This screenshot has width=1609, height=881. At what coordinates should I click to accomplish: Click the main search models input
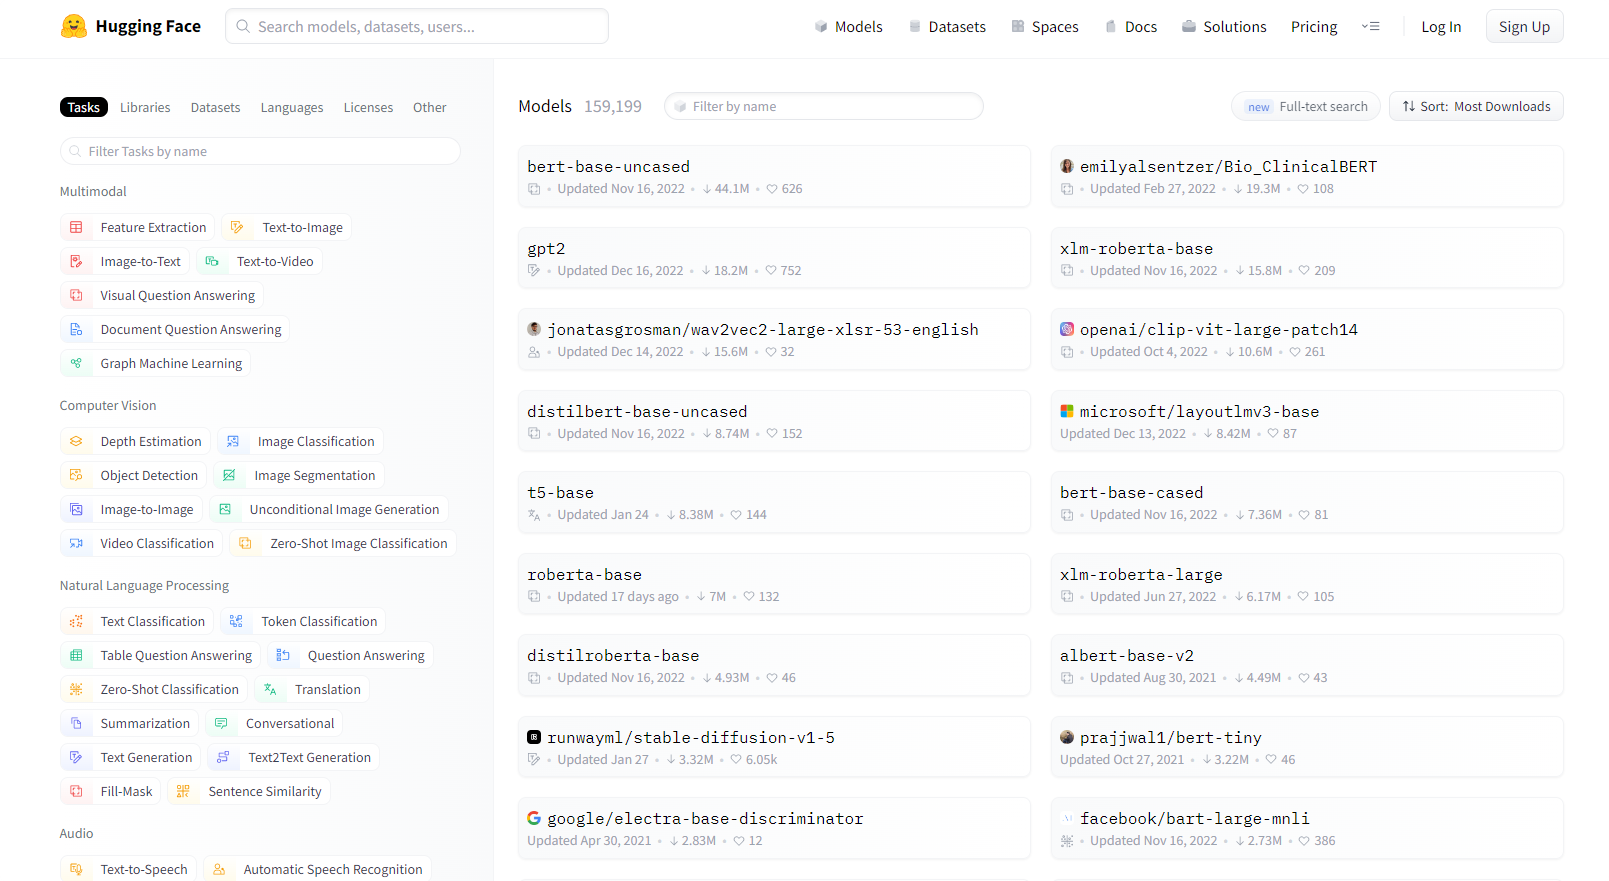tap(417, 26)
